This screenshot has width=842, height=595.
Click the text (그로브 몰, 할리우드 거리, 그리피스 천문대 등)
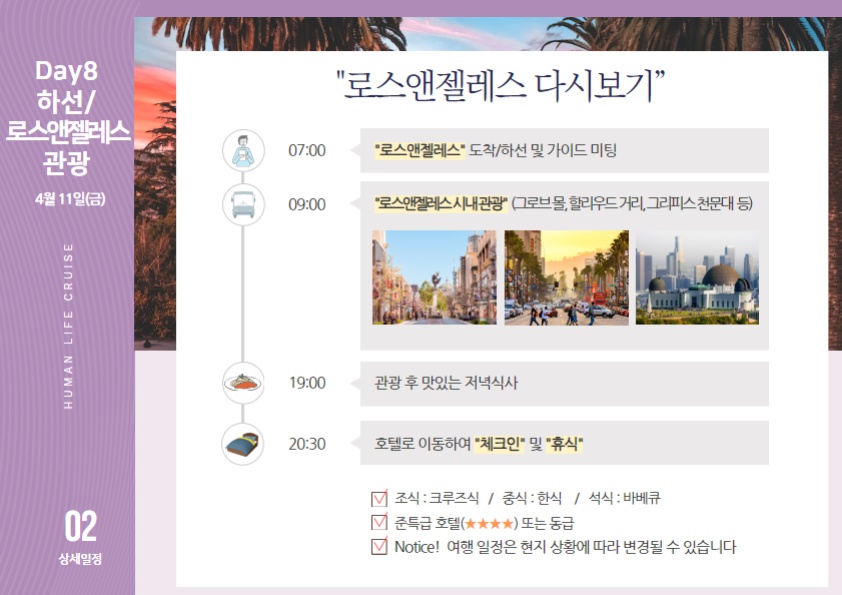click(x=632, y=204)
